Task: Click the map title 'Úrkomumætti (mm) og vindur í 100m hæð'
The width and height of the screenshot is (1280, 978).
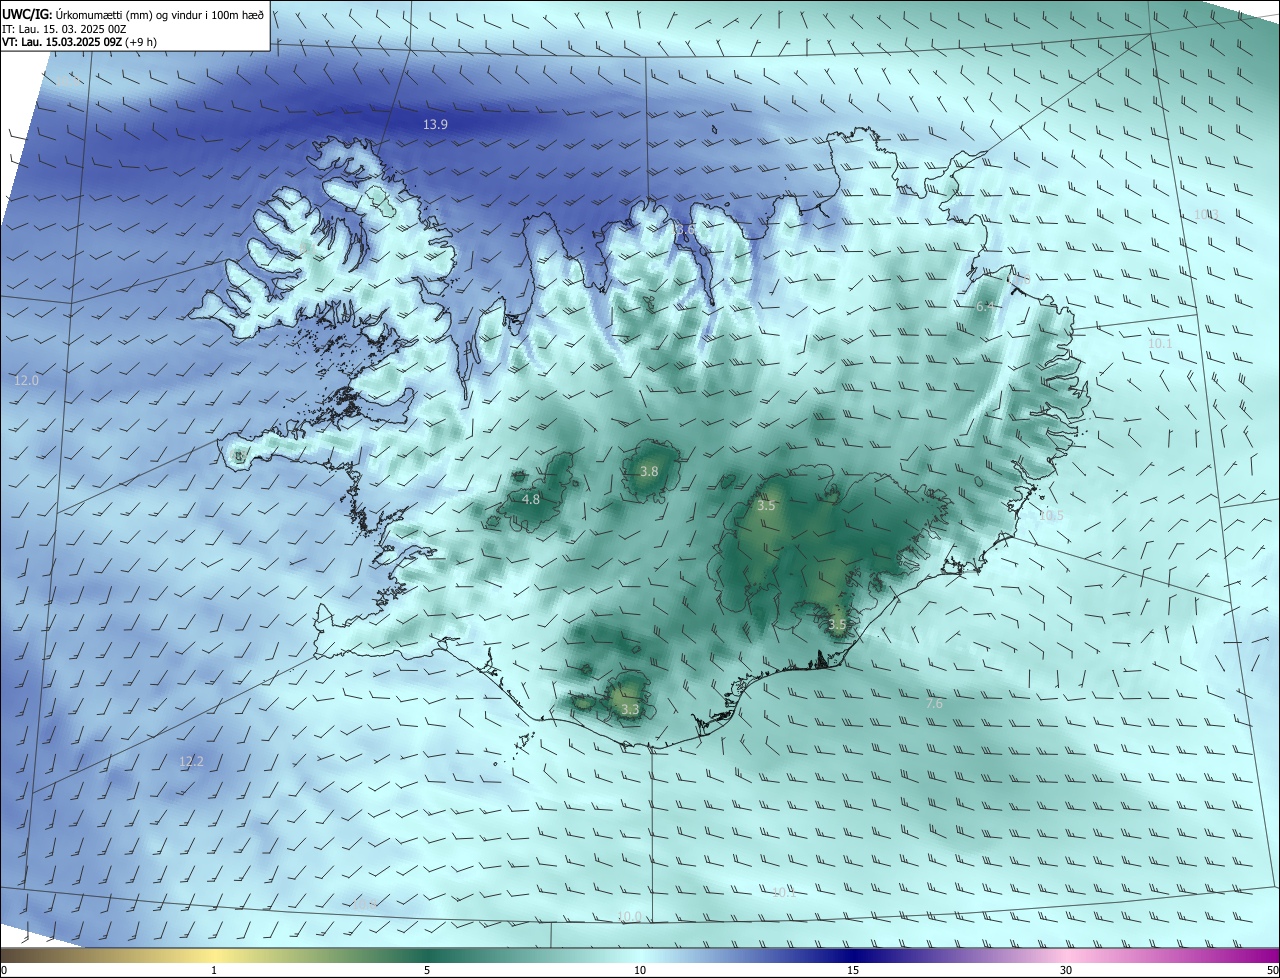Action: 158,14
